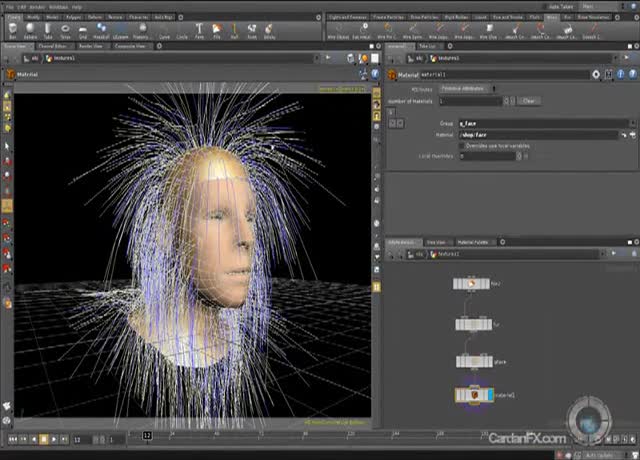Enable Overrides use local variables checkbox

(461, 145)
